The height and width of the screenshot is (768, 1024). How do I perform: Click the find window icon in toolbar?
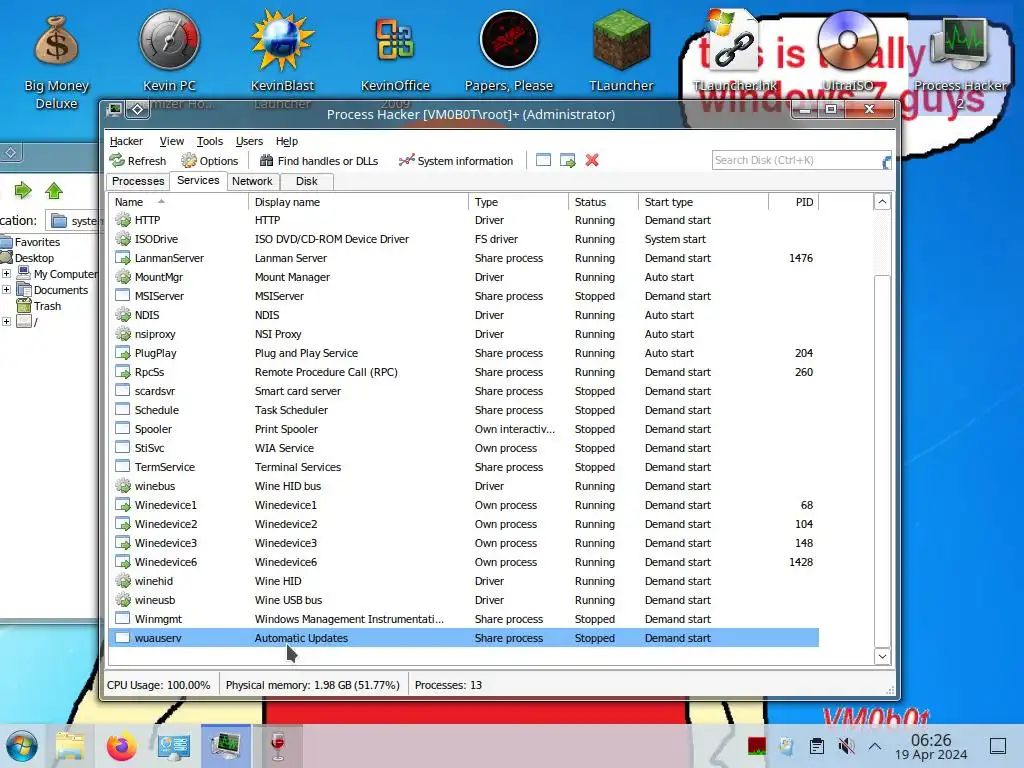[x=543, y=160]
